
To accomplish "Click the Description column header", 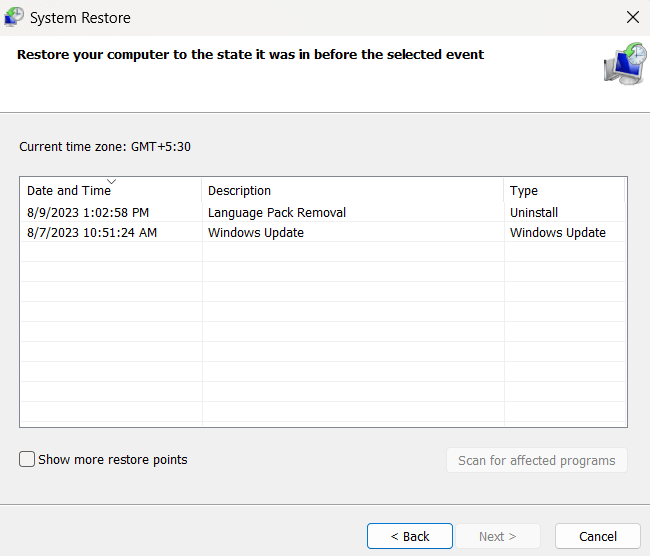I will click(353, 190).
